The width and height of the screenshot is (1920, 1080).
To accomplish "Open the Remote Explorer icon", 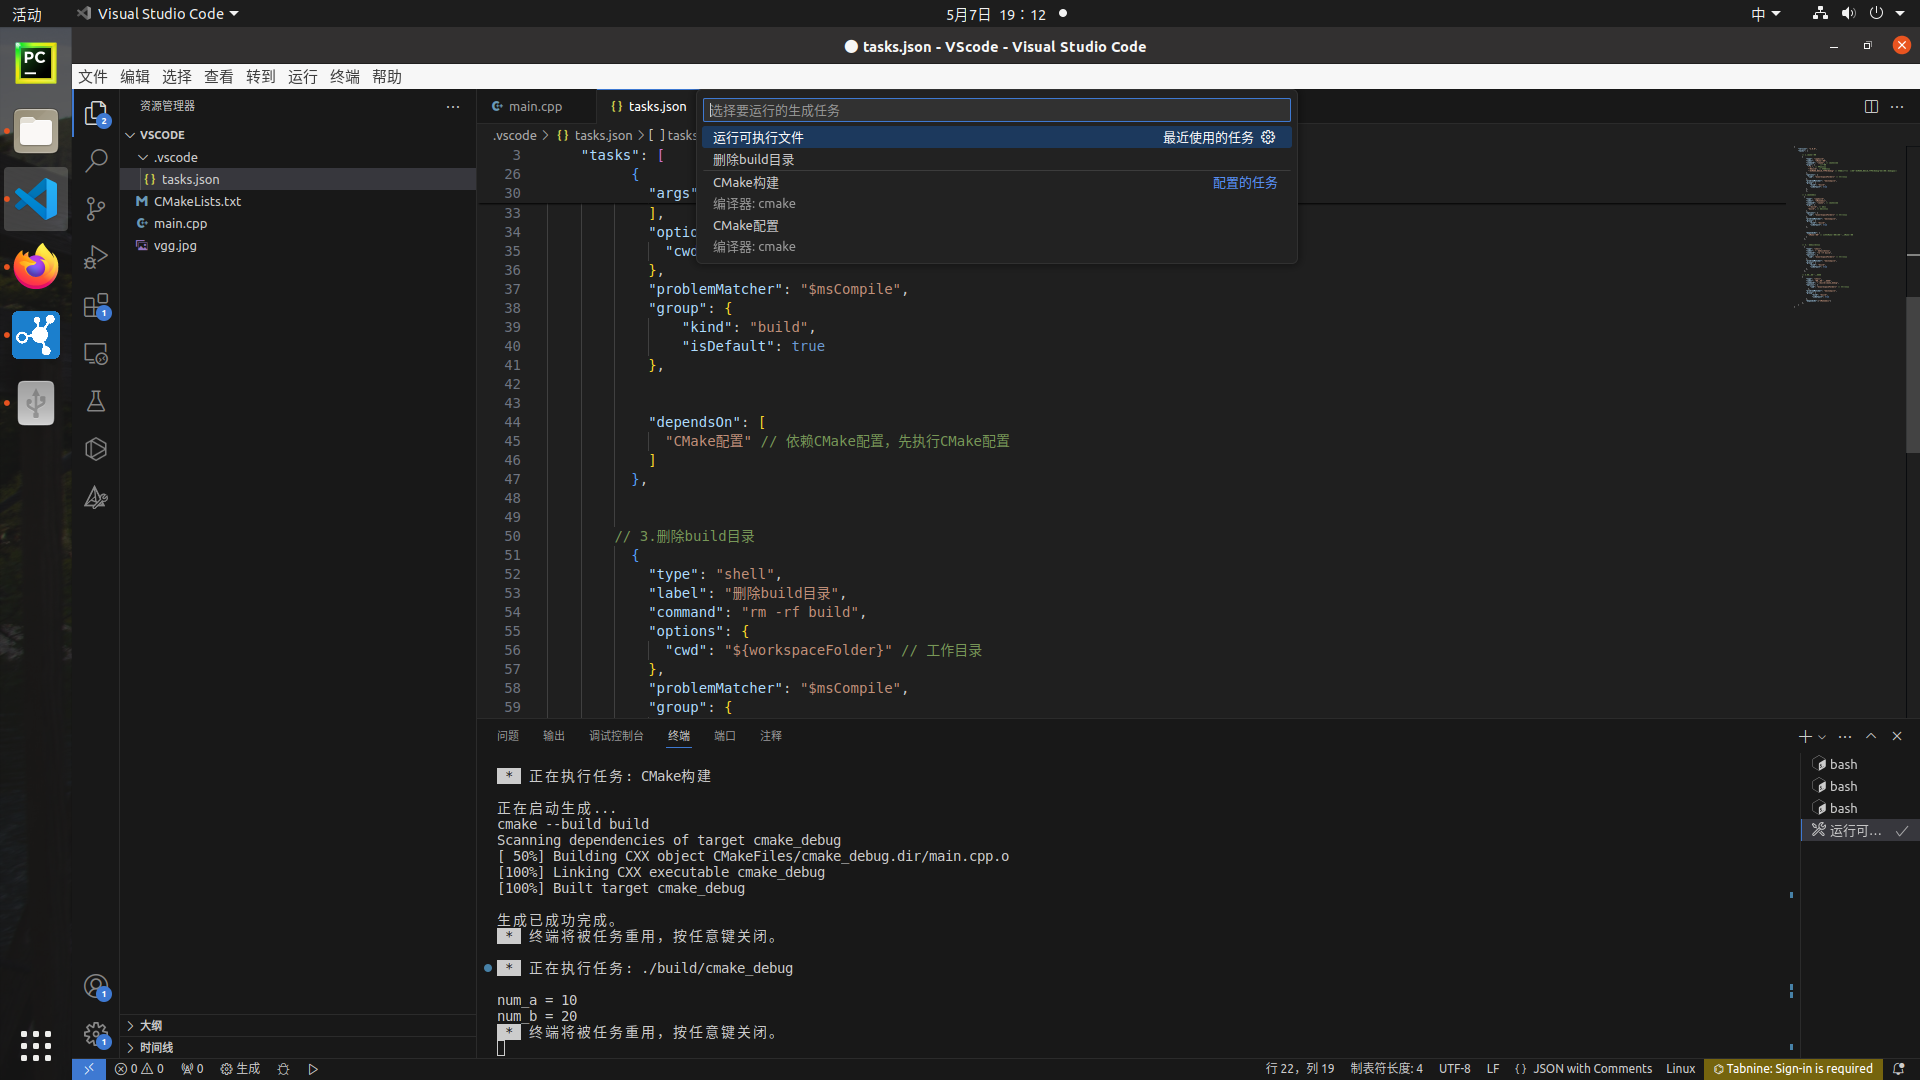I will 95,353.
